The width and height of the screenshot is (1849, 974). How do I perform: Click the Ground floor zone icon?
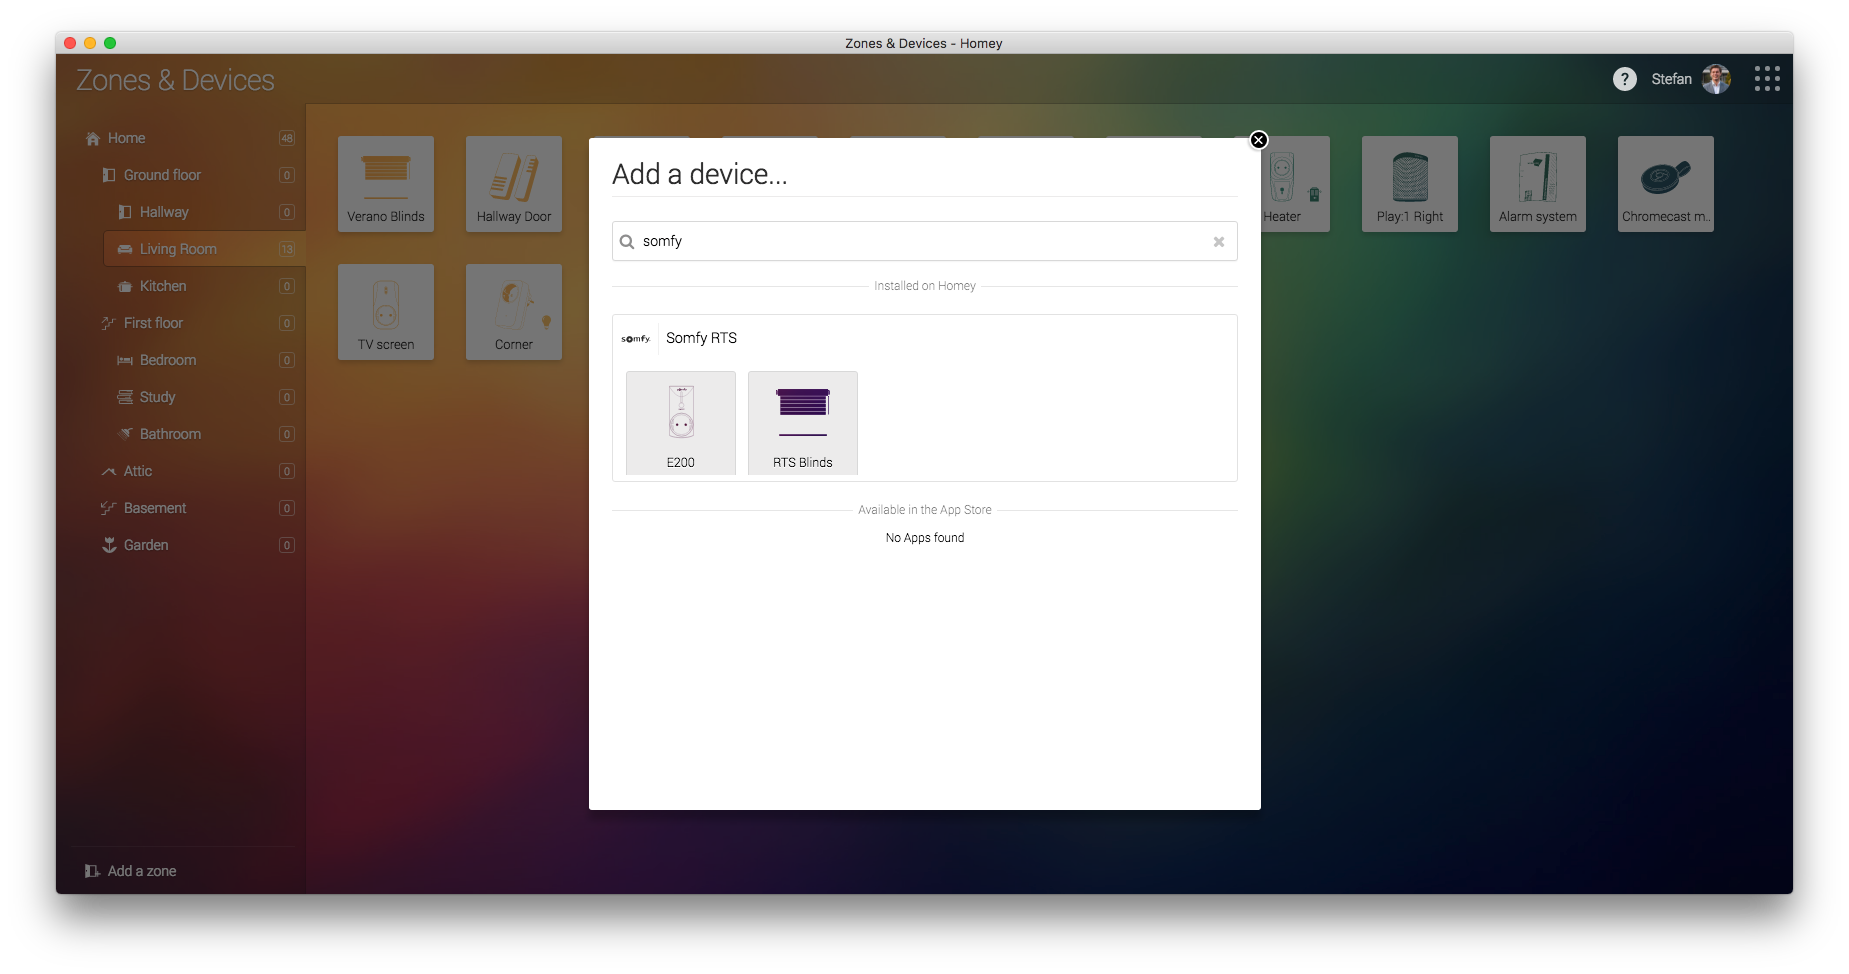[109, 175]
